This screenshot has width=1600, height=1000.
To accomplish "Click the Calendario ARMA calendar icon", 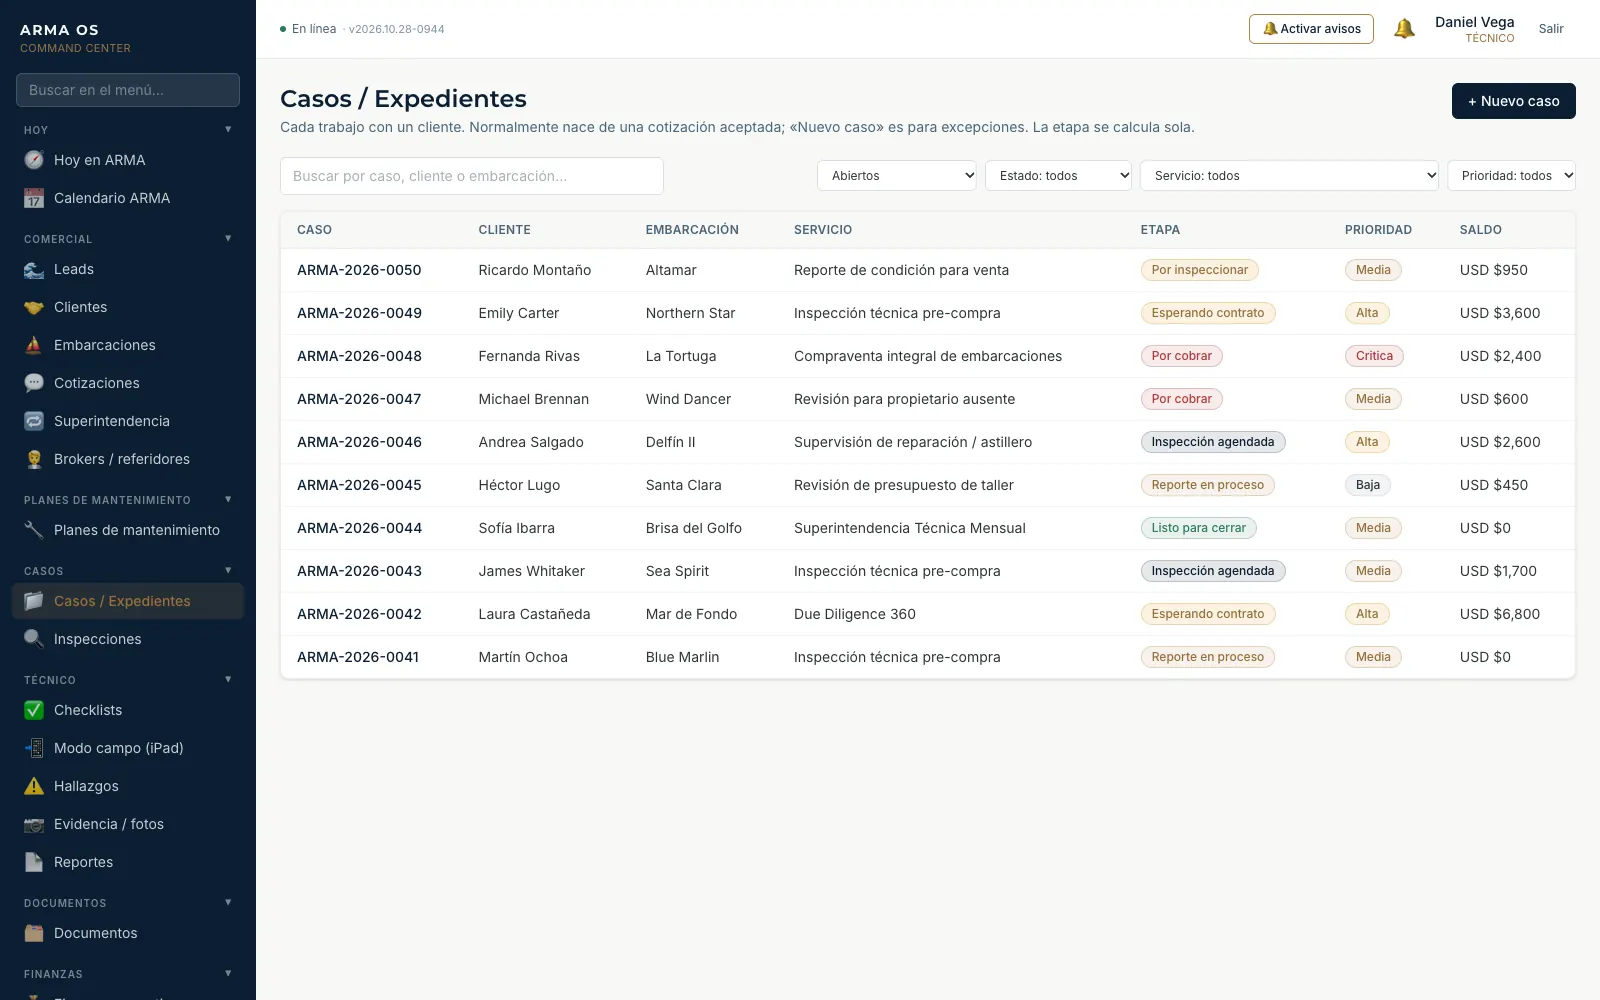I will (x=34, y=198).
